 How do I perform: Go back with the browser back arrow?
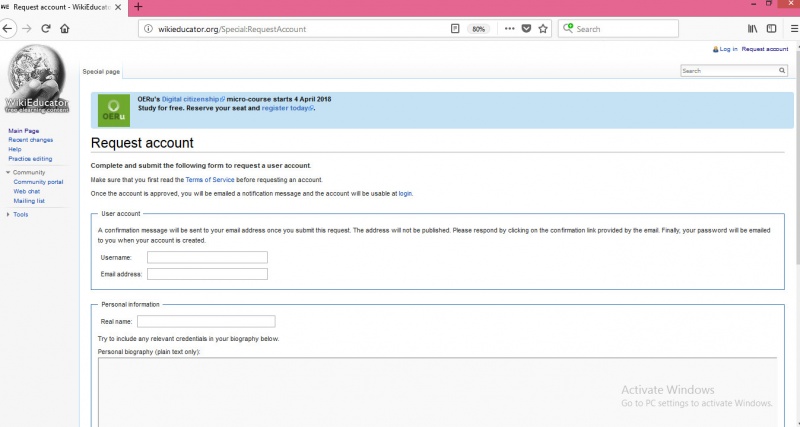[7, 29]
